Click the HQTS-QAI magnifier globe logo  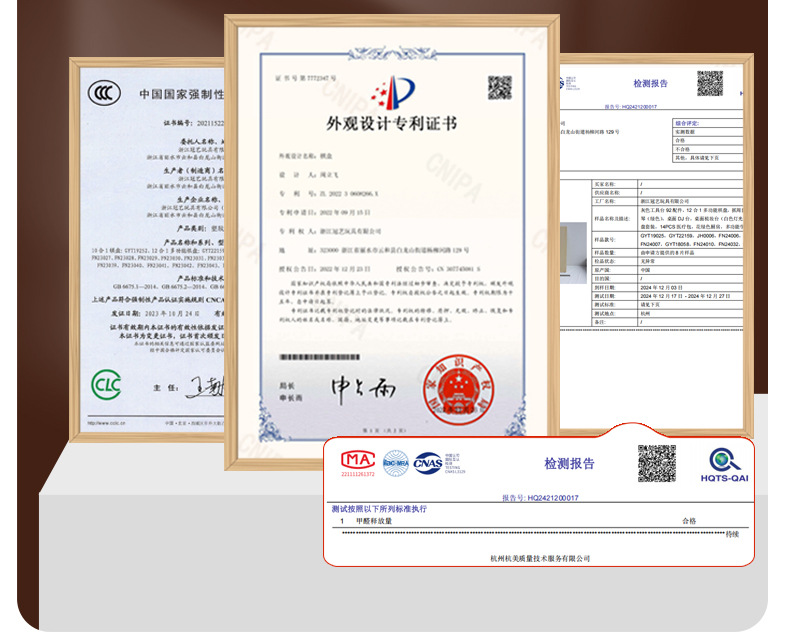pyautogui.click(x=725, y=460)
